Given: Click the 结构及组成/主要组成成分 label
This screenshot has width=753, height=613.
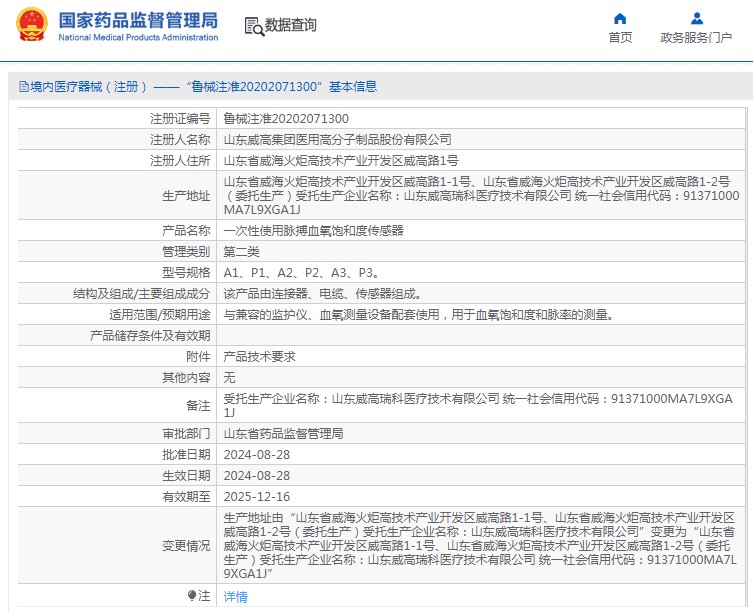Looking at the screenshot, I should tap(142, 294).
